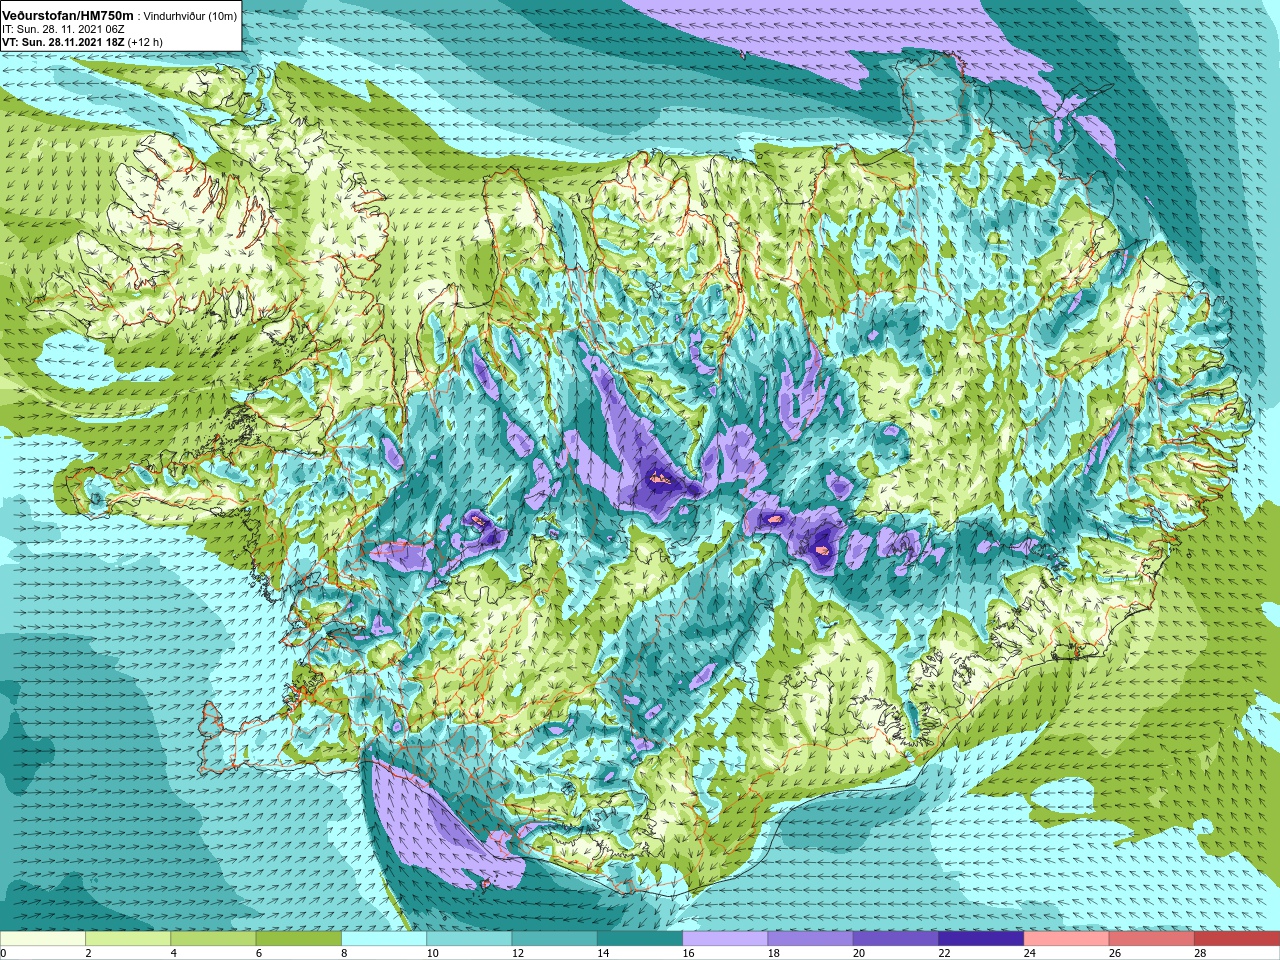Click the '10' legend scale value
This screenshot has width=1280, height=960.
[432, 953]
